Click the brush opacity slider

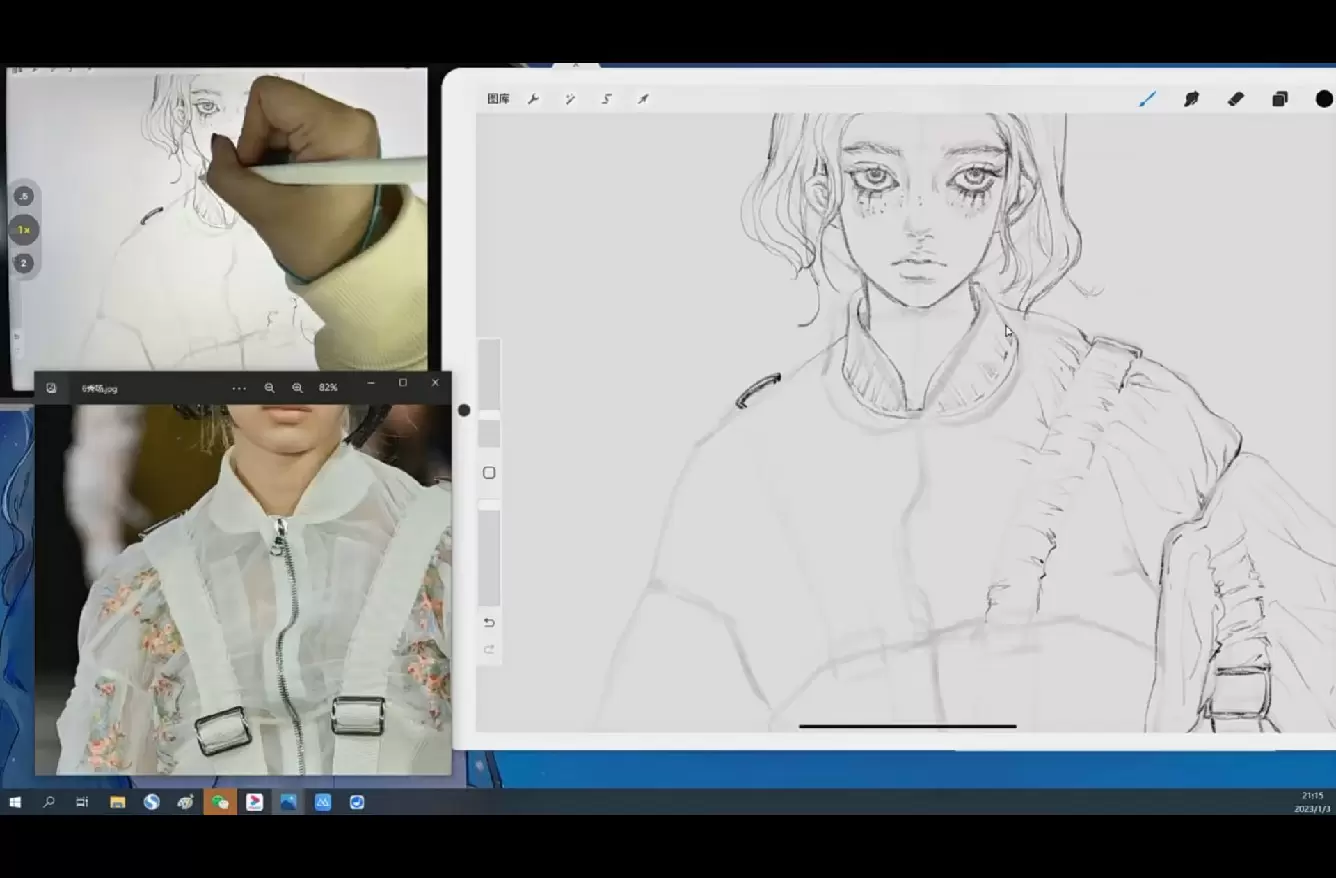pos(489,555)
